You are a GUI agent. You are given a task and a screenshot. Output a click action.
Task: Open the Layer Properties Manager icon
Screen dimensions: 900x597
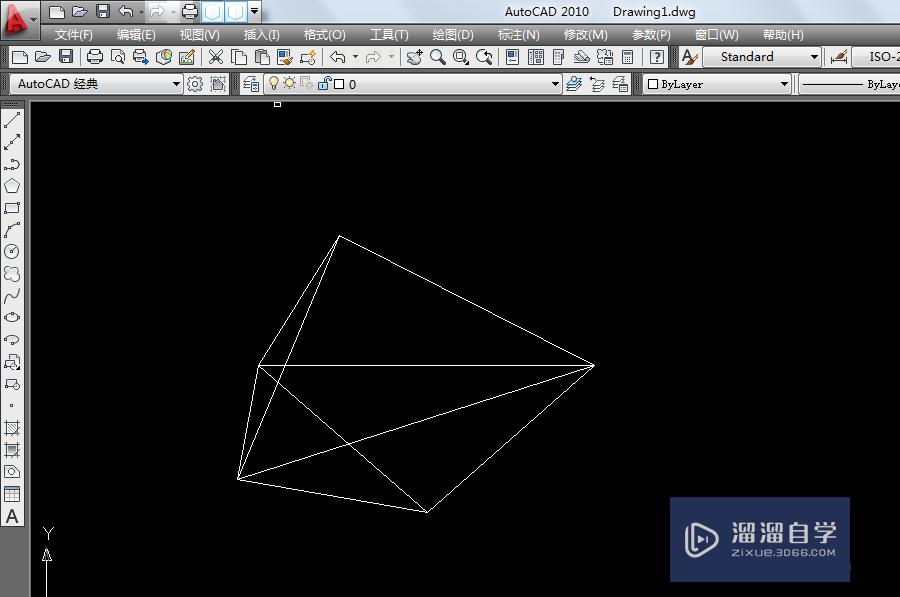pos(251,84)
